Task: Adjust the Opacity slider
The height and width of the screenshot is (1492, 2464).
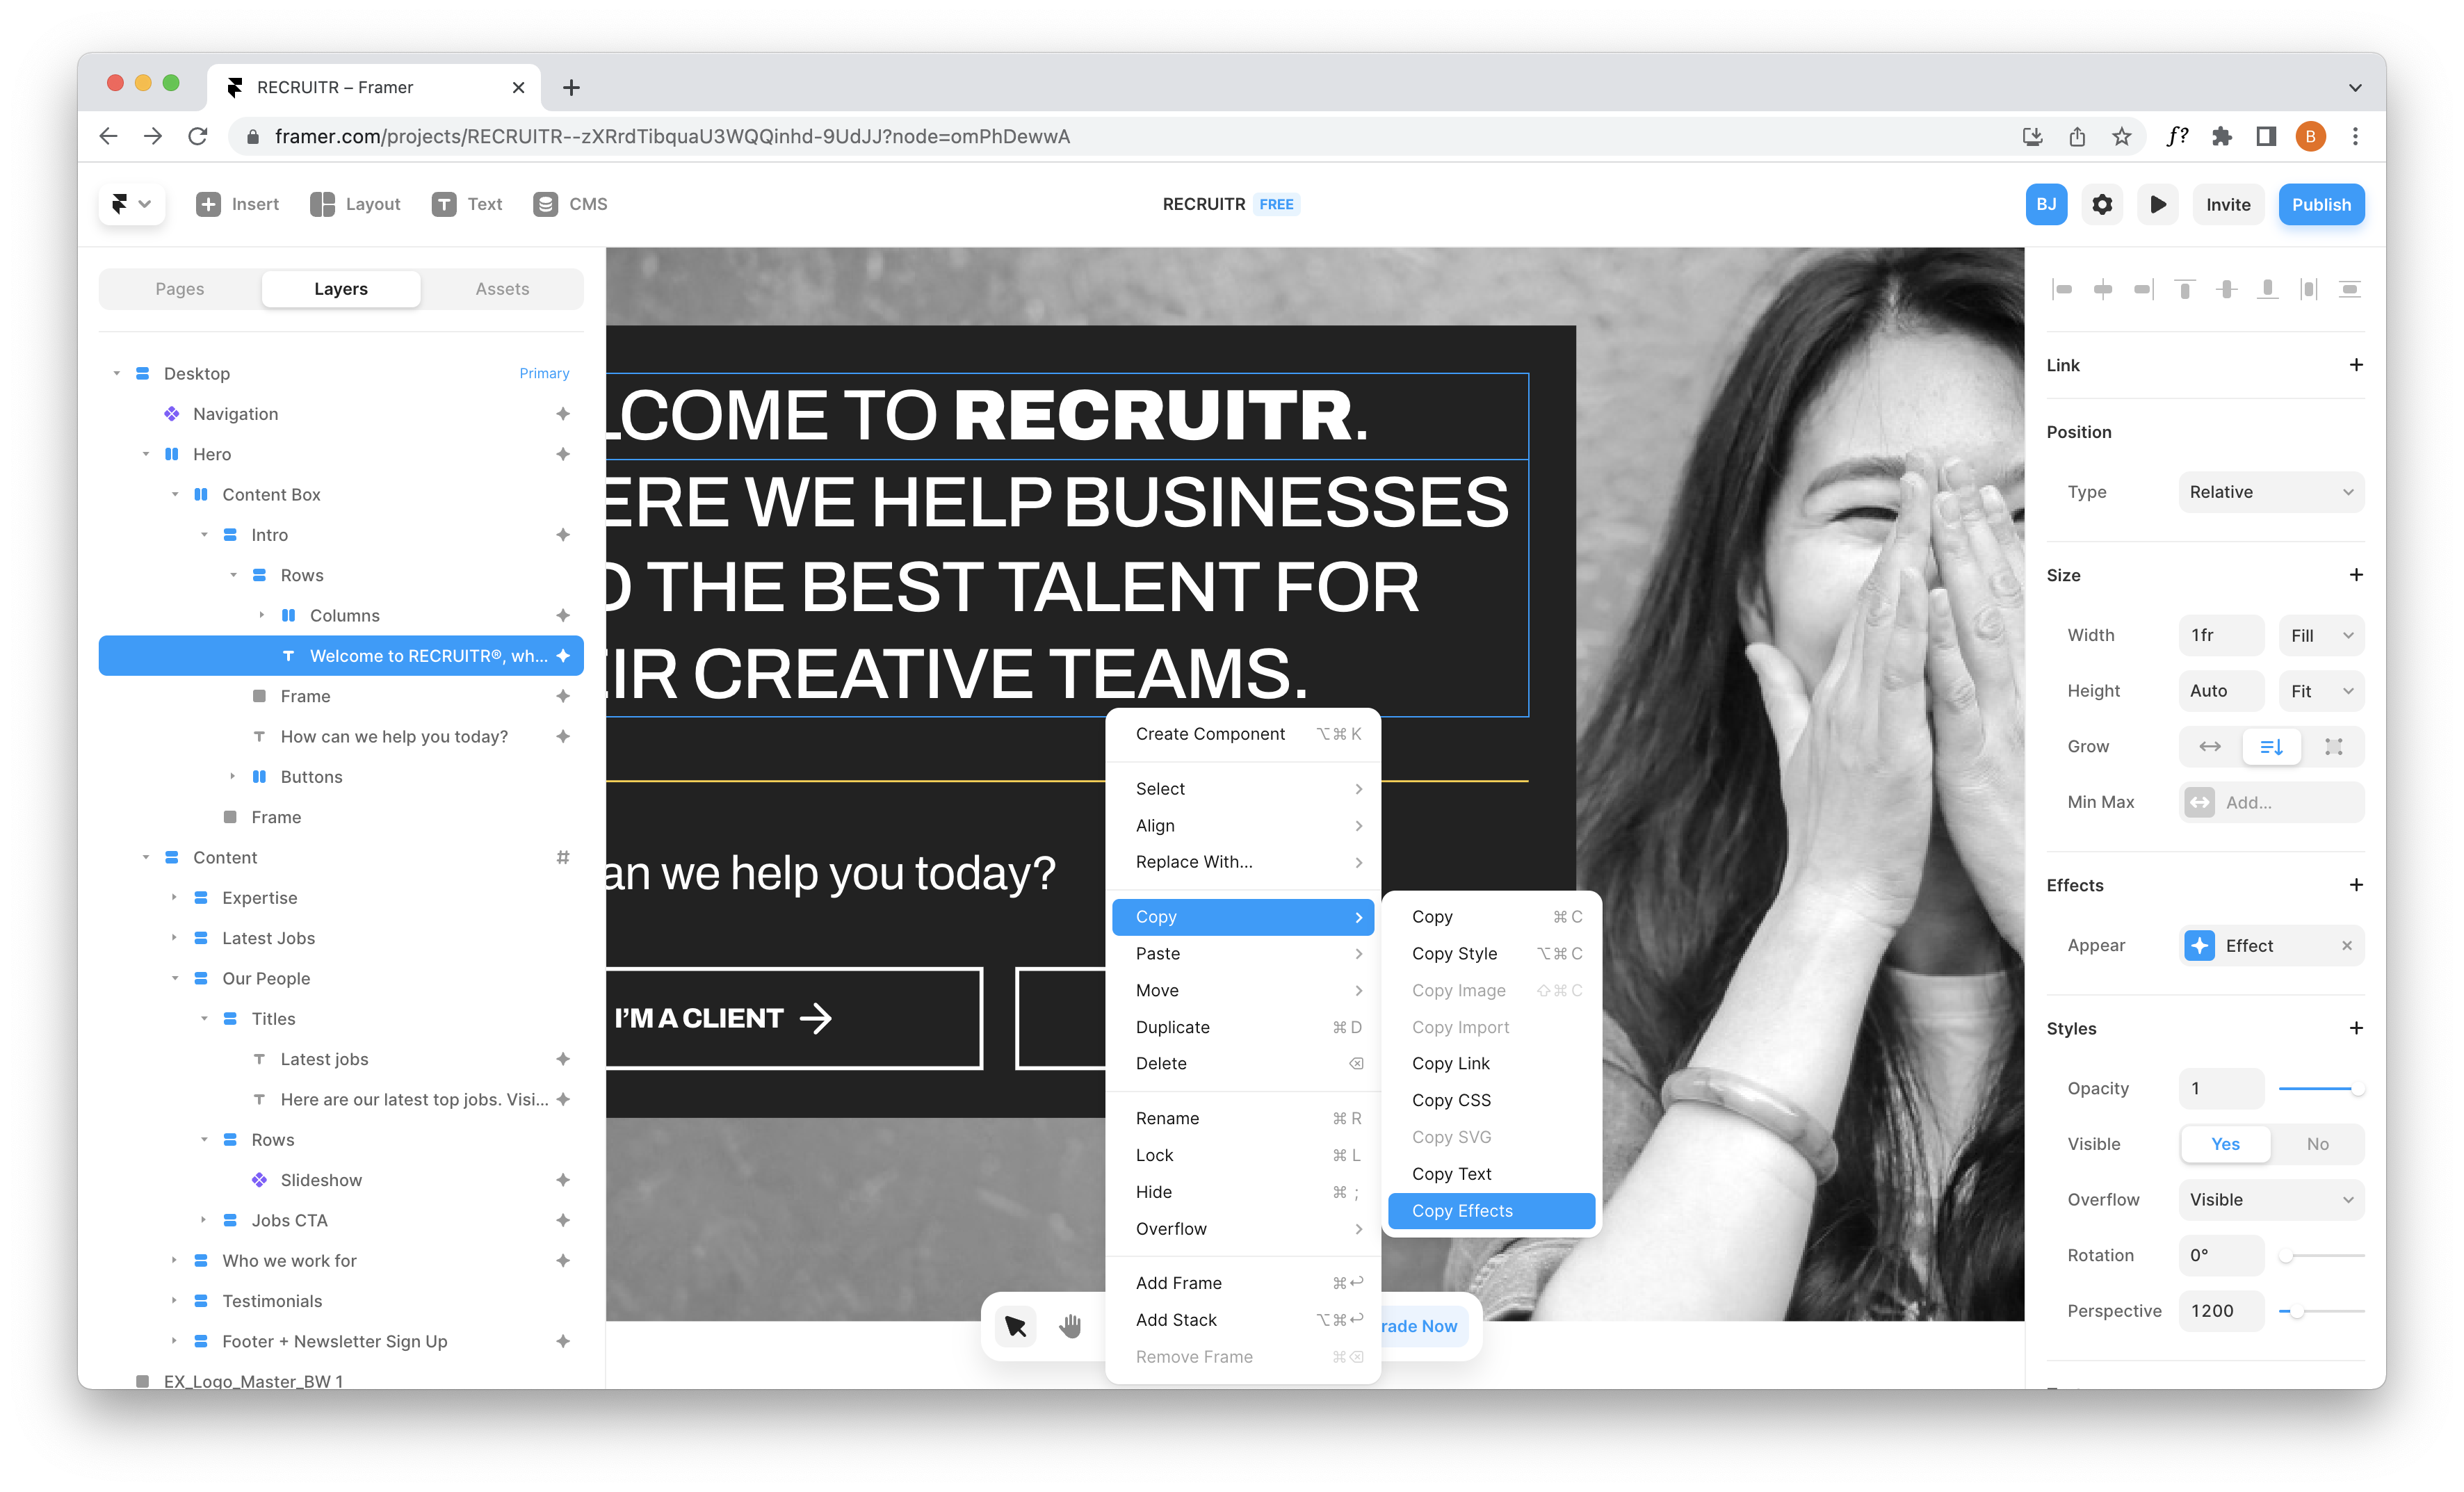Action: pos(2321,1088)
